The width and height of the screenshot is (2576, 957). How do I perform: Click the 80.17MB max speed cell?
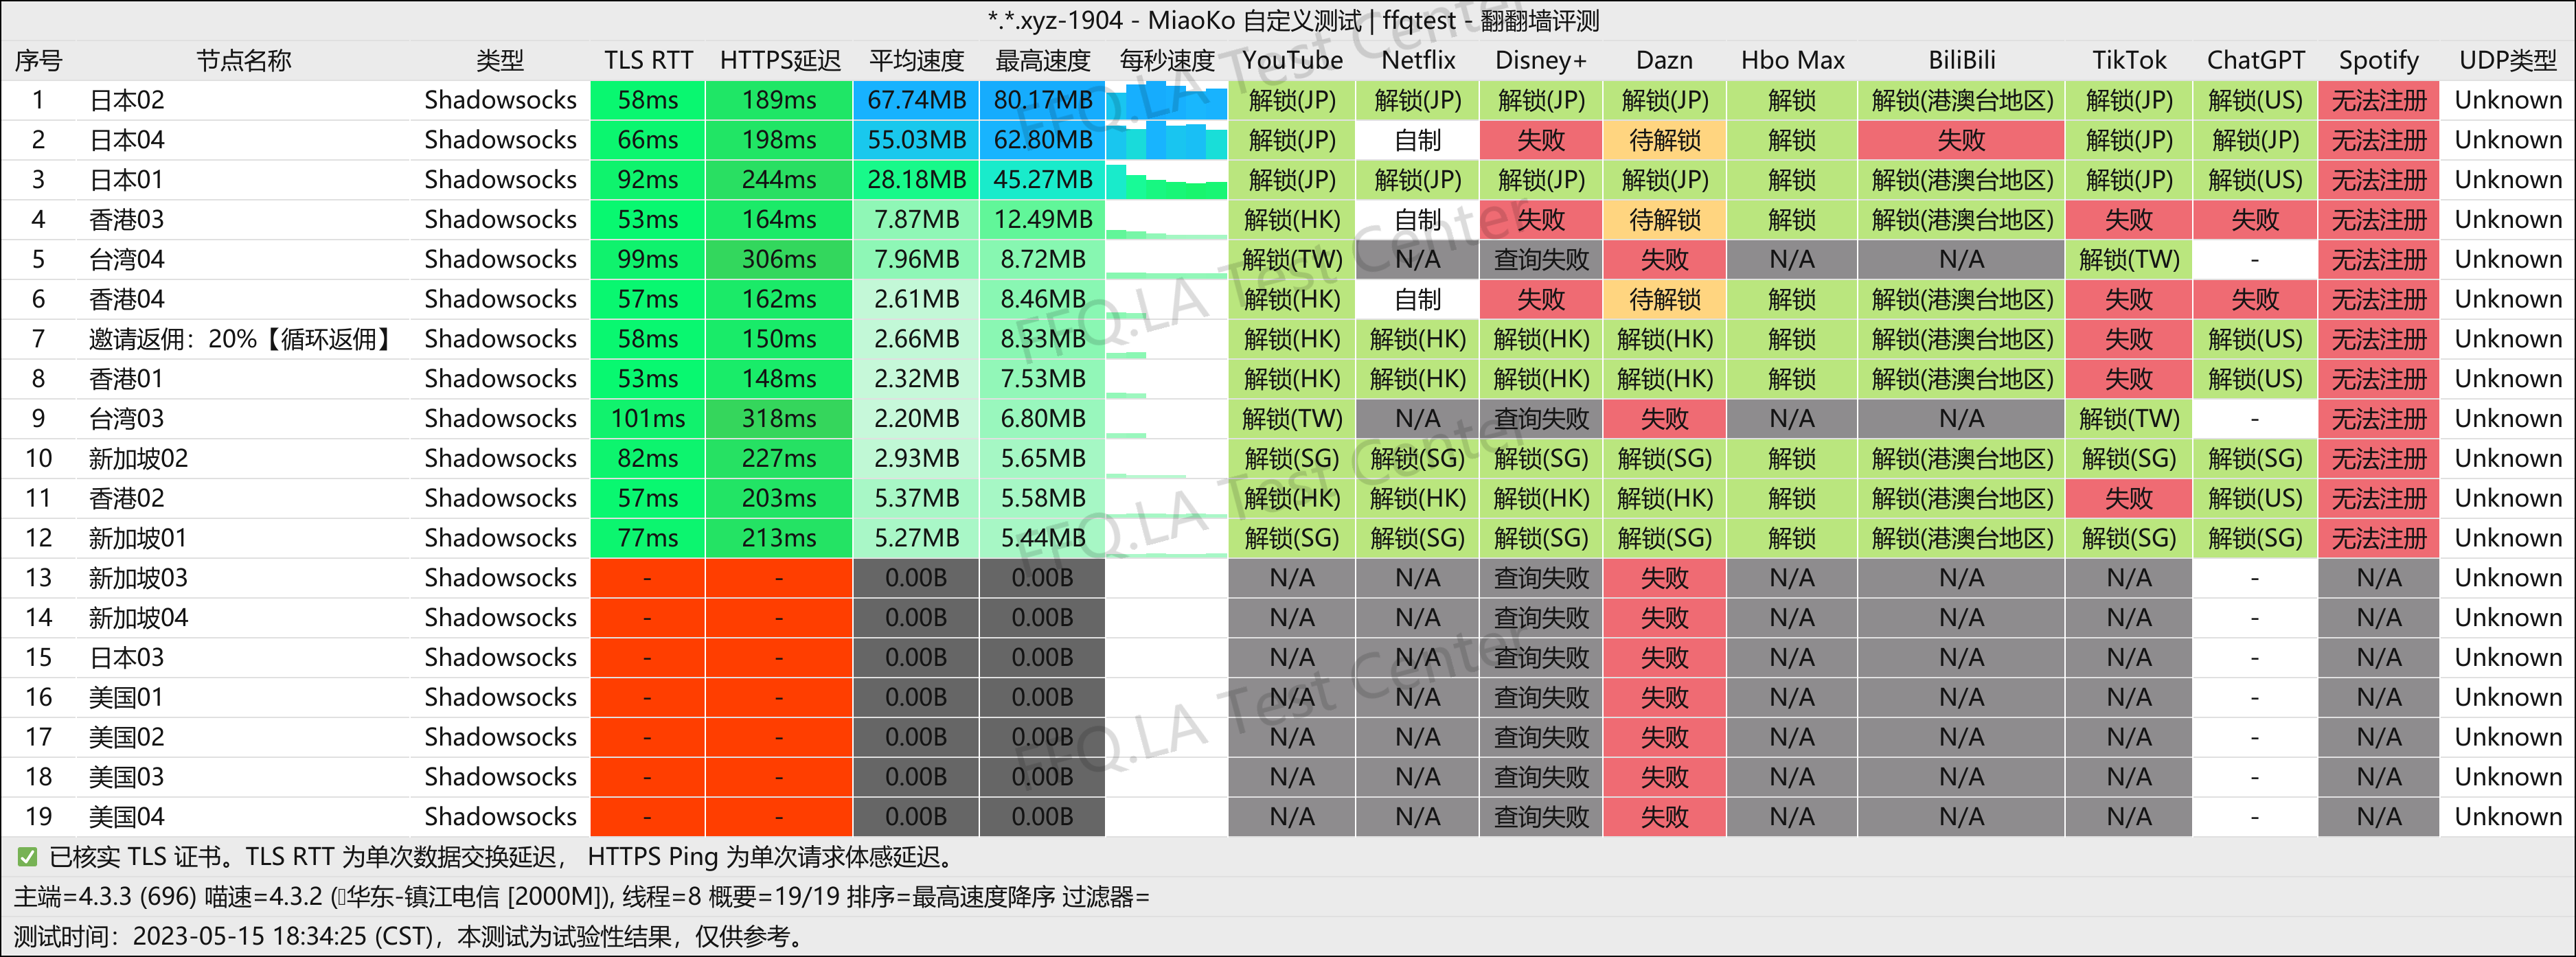pos(1042,100)
